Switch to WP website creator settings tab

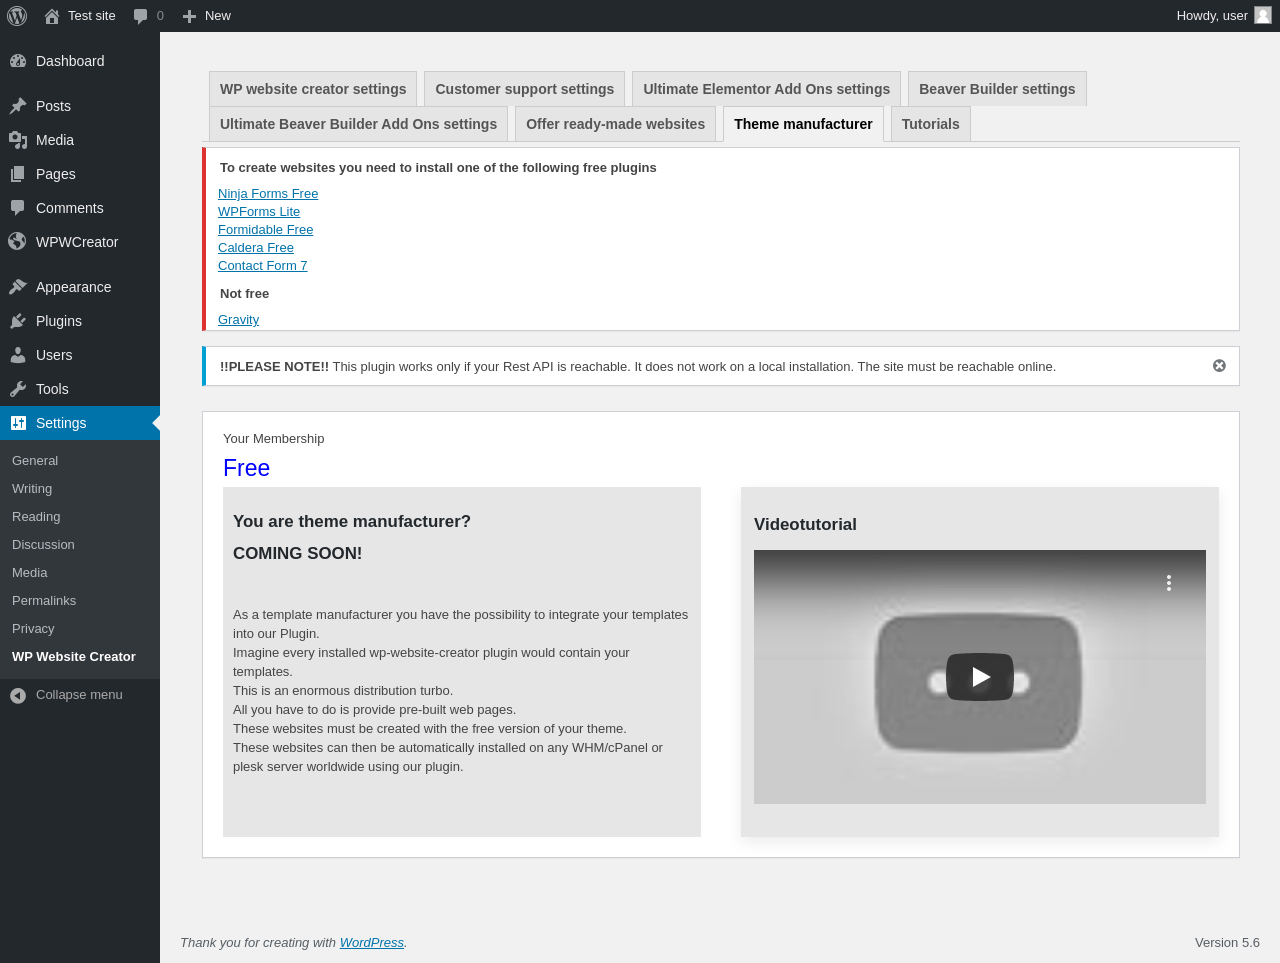[313, 89]
